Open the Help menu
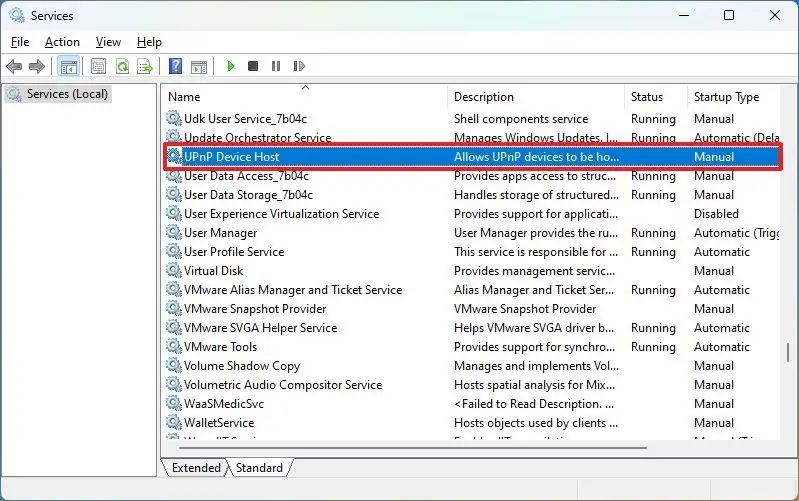 point(149,42)
